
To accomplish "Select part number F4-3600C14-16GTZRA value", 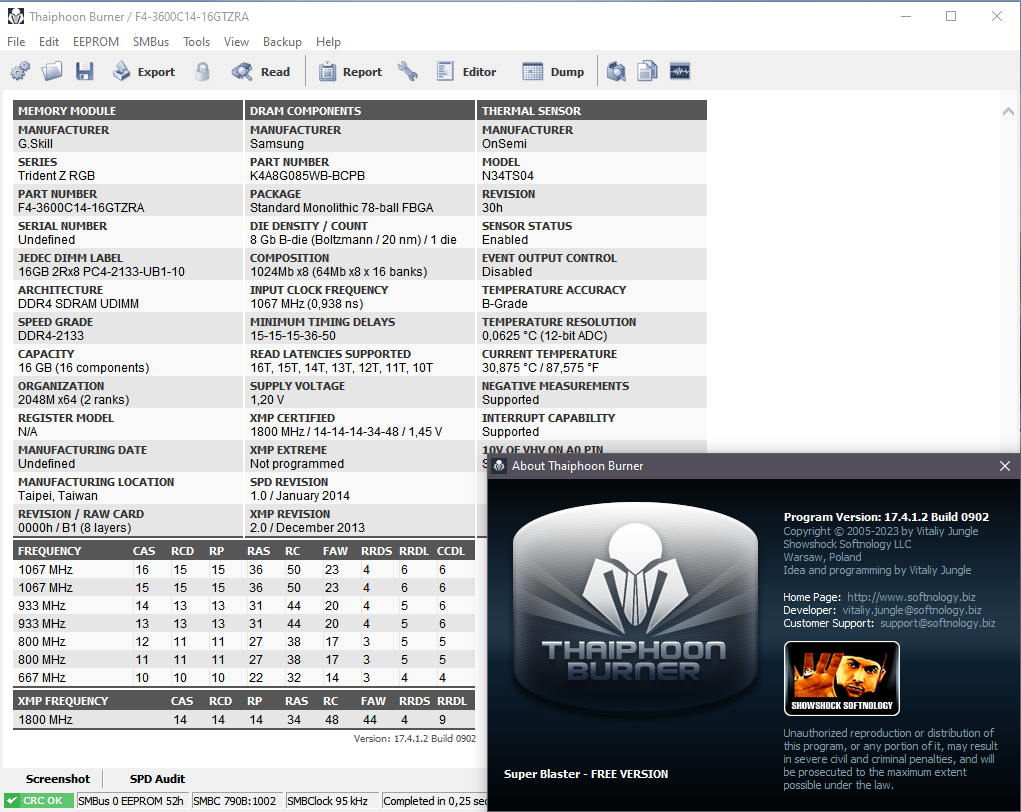I will [81, 208].
